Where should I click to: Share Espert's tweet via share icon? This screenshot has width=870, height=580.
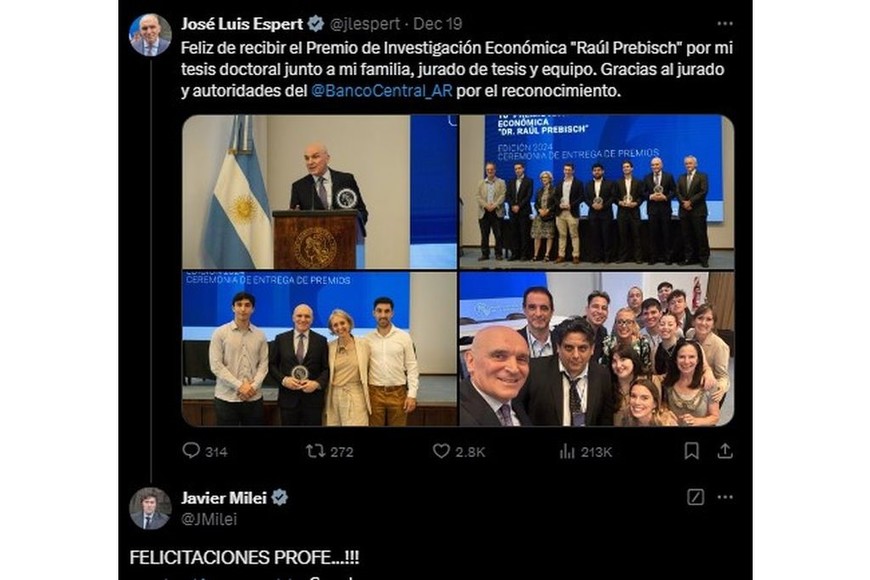[725, 451]
